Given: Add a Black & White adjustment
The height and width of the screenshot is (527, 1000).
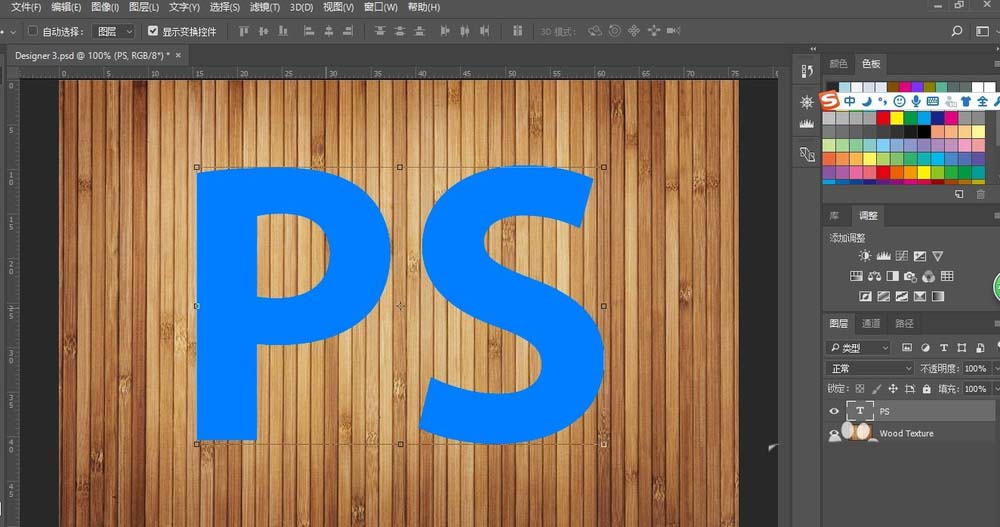Looking at the screenshot, I should pos(892,276).
